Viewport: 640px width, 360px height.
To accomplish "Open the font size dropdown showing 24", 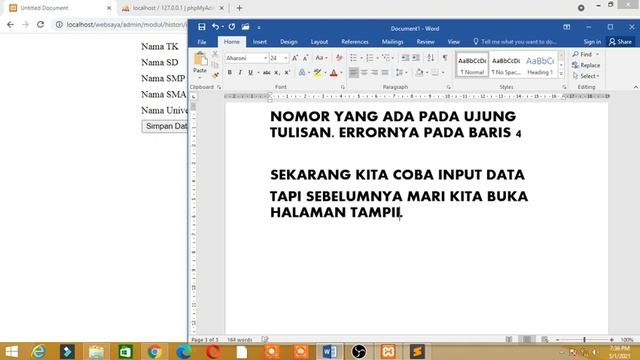I will click(x=286, y=58).
